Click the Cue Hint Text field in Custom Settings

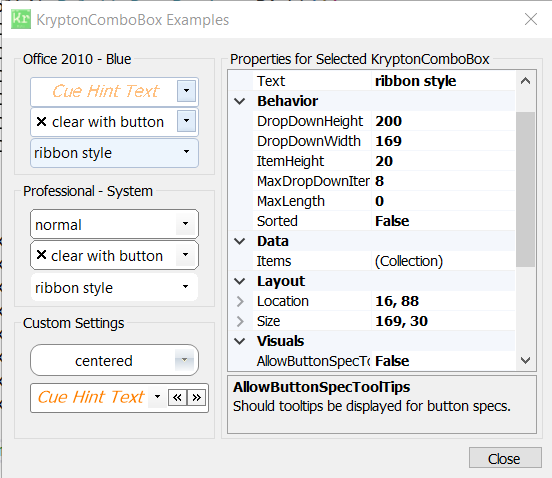(91, 397)
